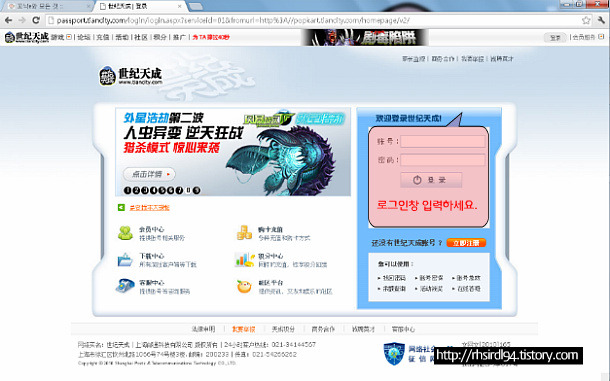Open the 下载中心 blue folder icon
Viewport: 610px width, 381px height.
pyautogui.click(x=125, y=260)
